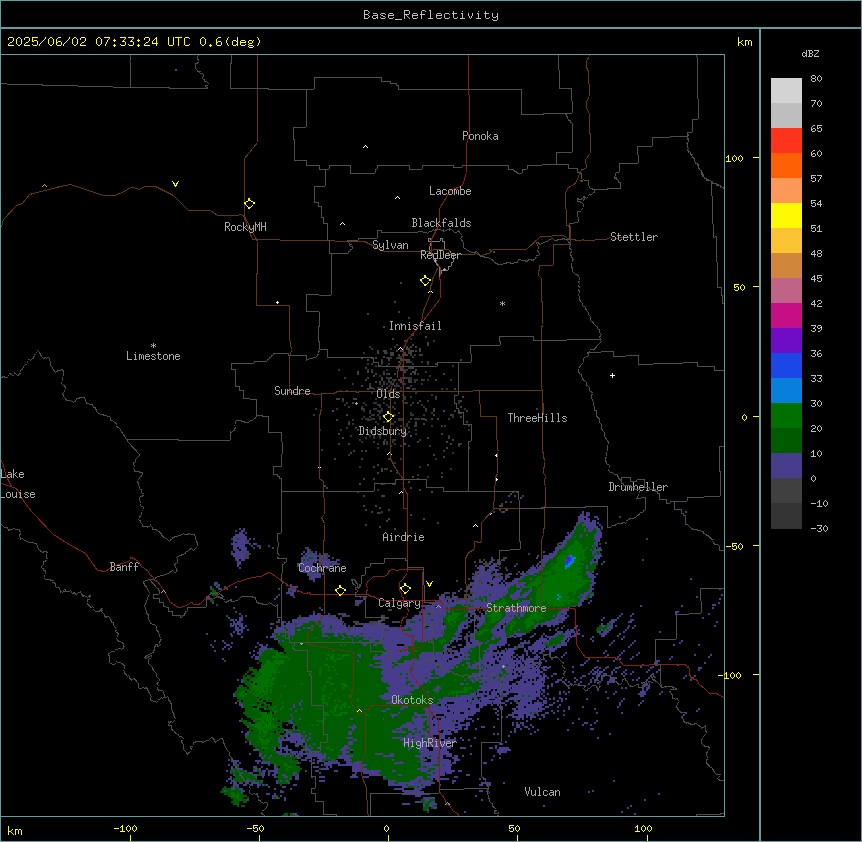Click the deep orange swatch between 60 and 57
862x842 pixels.
point(786,165)
